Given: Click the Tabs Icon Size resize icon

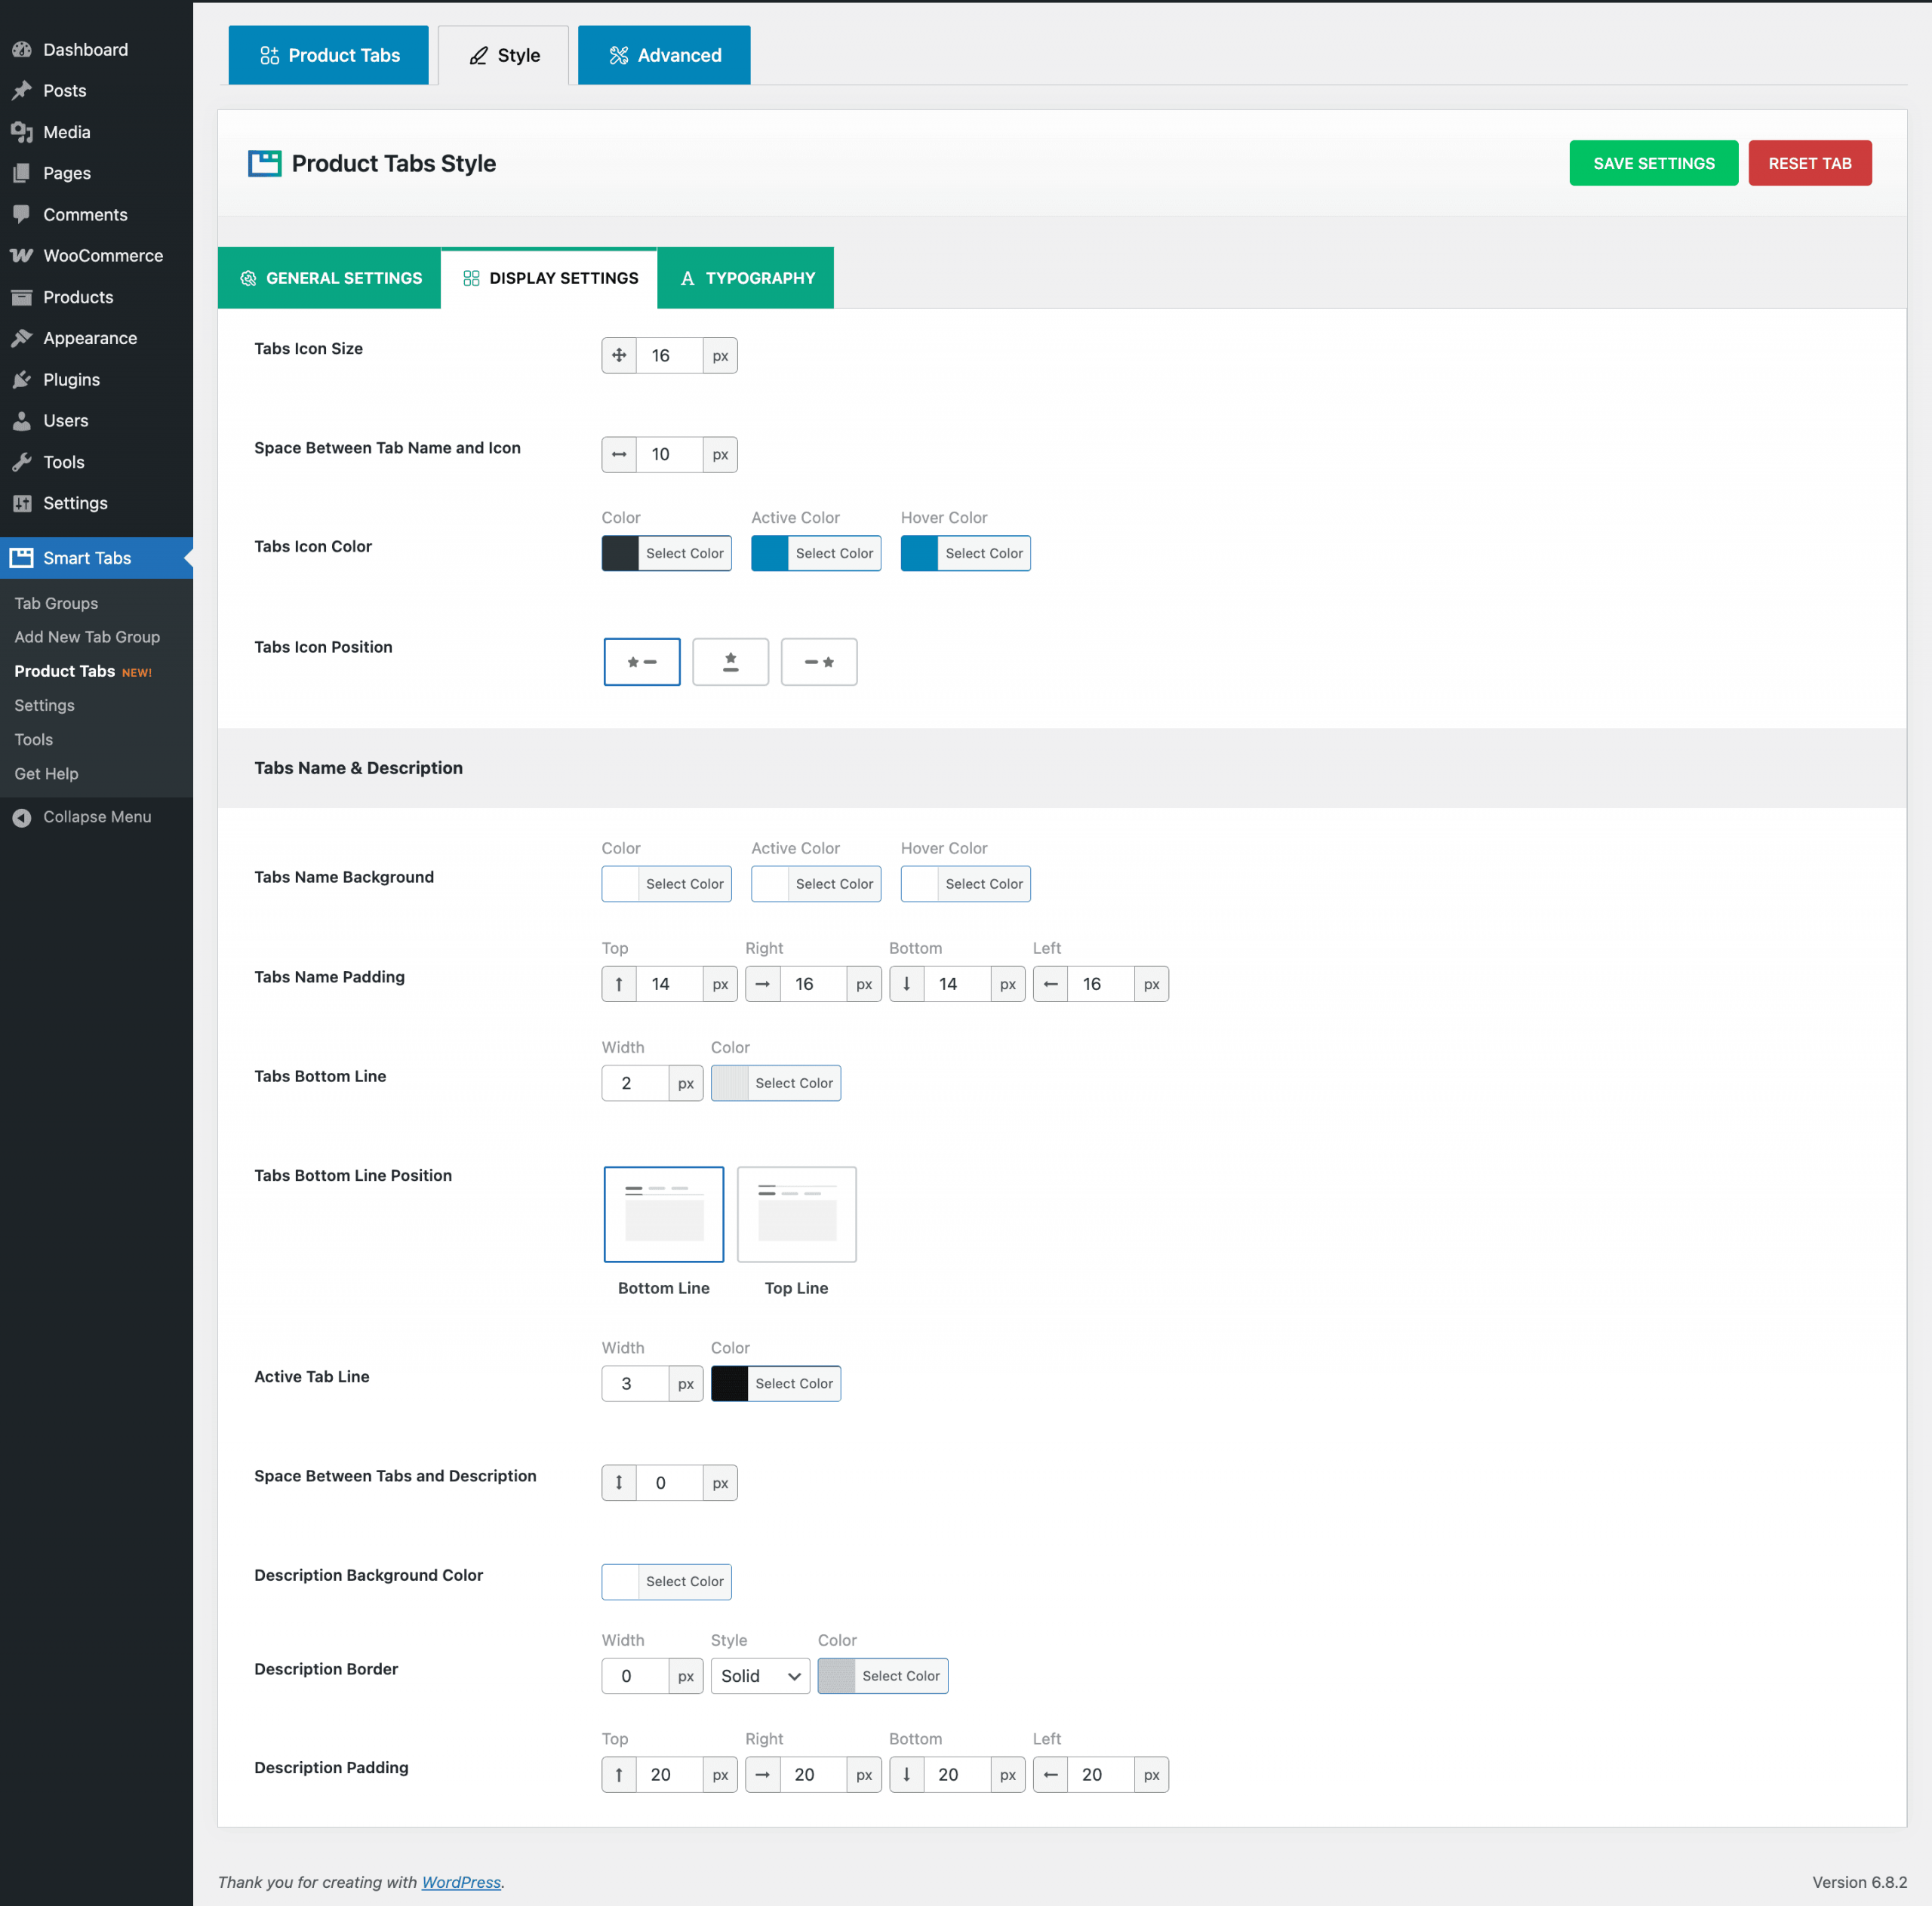Looking at the screenshot, I should point(619,355).
